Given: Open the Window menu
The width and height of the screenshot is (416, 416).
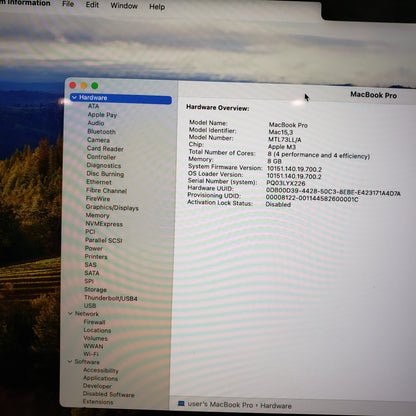Looking at the screenshot, I should pyautogui.click(x=124, y=6).
